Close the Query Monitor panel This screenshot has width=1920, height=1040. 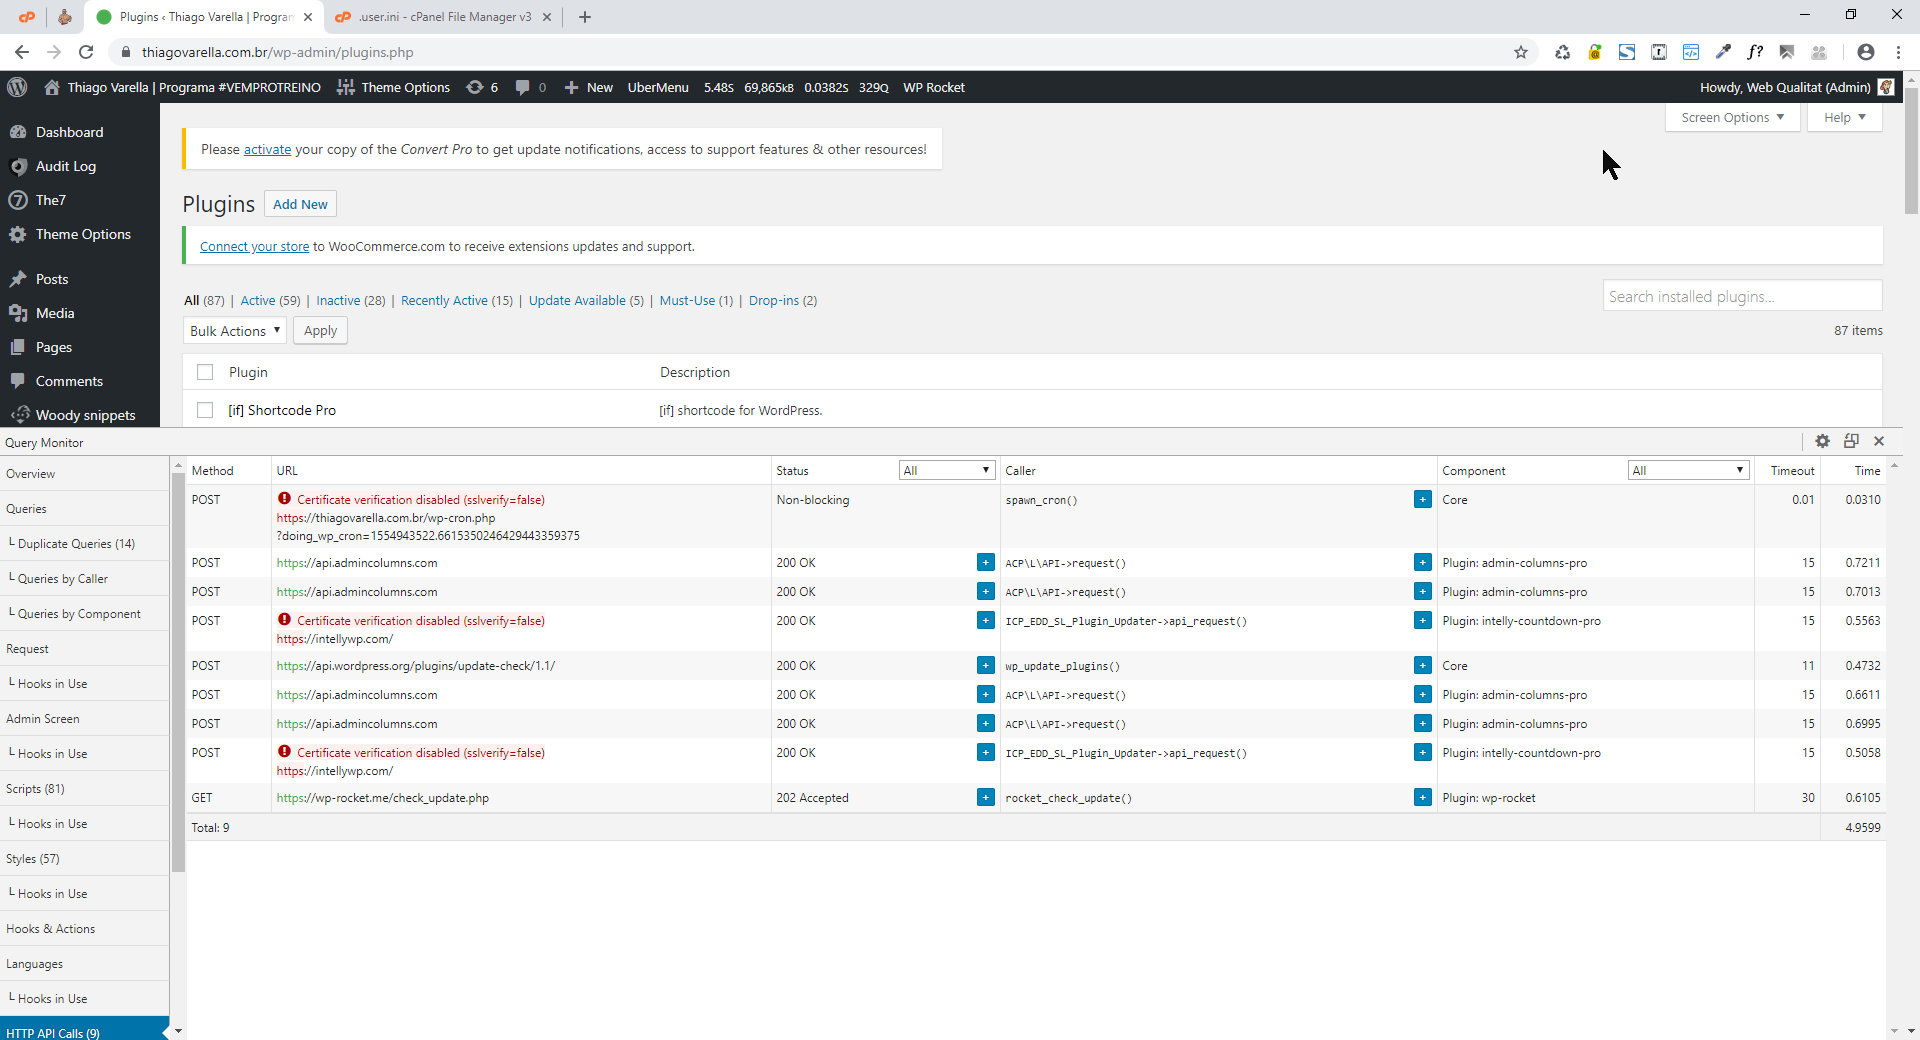point(1879,441)
